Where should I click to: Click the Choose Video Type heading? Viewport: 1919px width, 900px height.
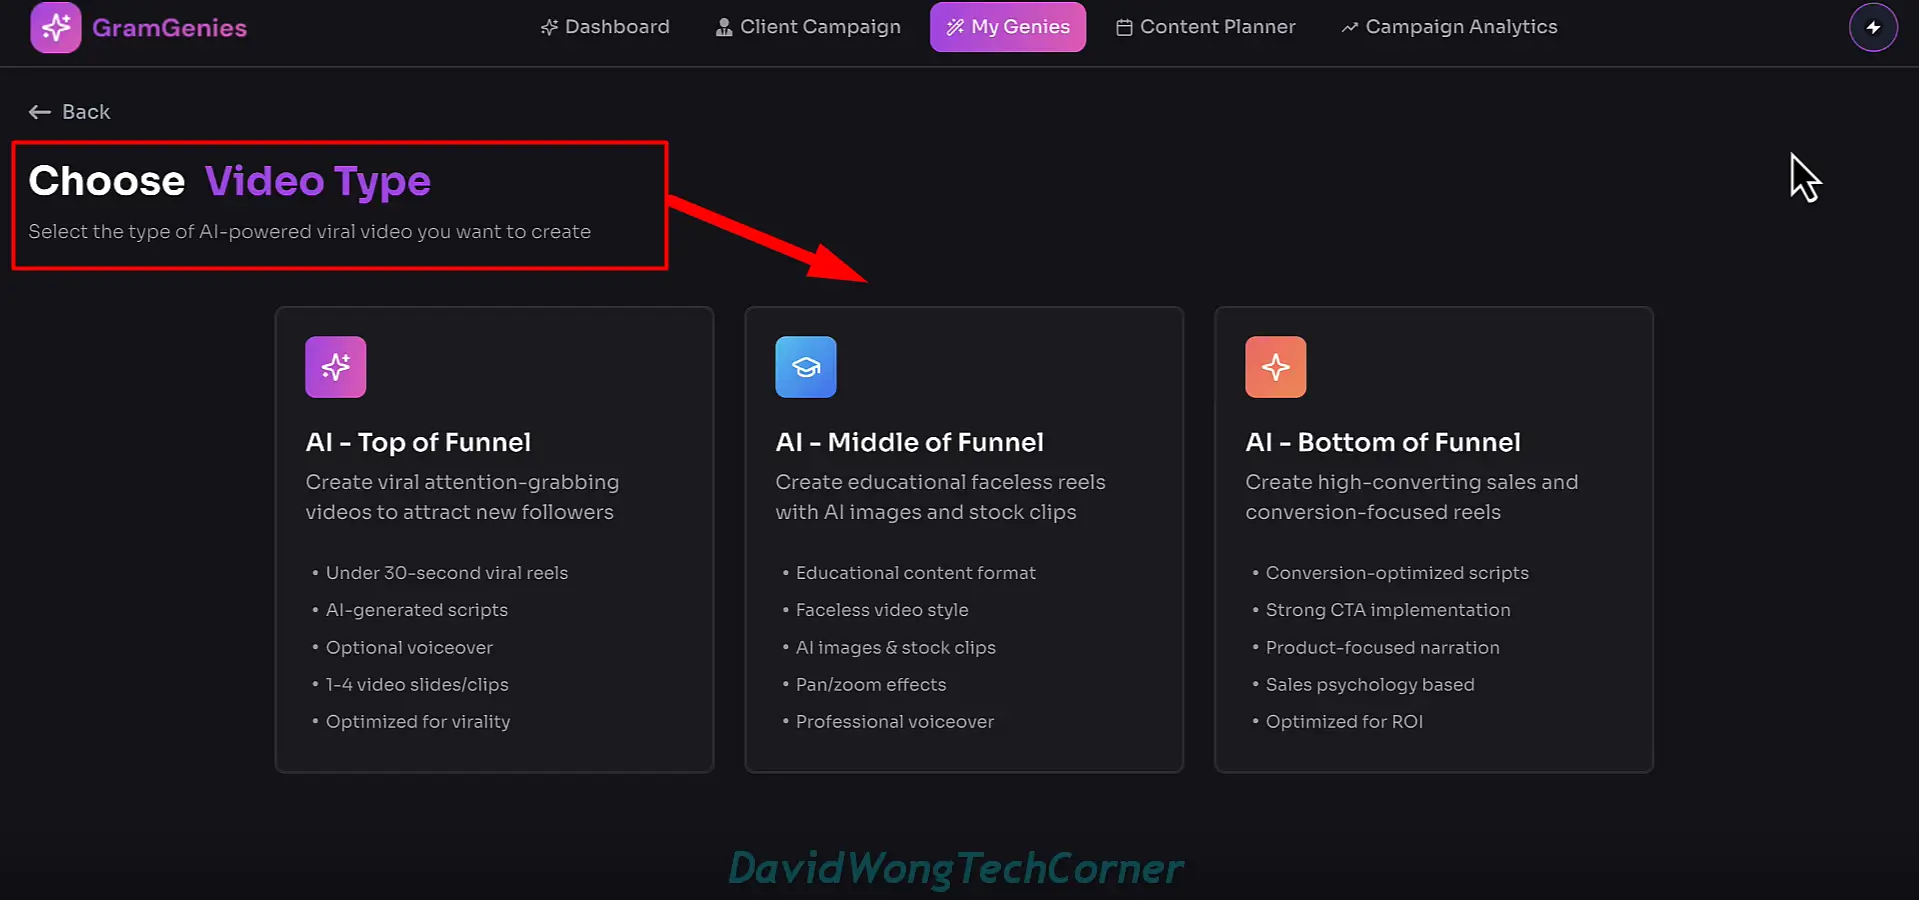230,181
